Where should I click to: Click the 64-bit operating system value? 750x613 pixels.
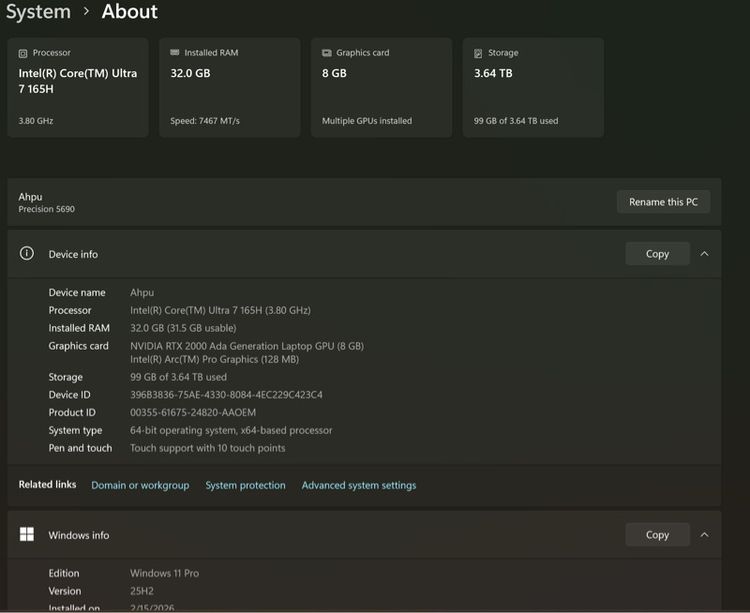pyautogui.click(x=231, y=430)
